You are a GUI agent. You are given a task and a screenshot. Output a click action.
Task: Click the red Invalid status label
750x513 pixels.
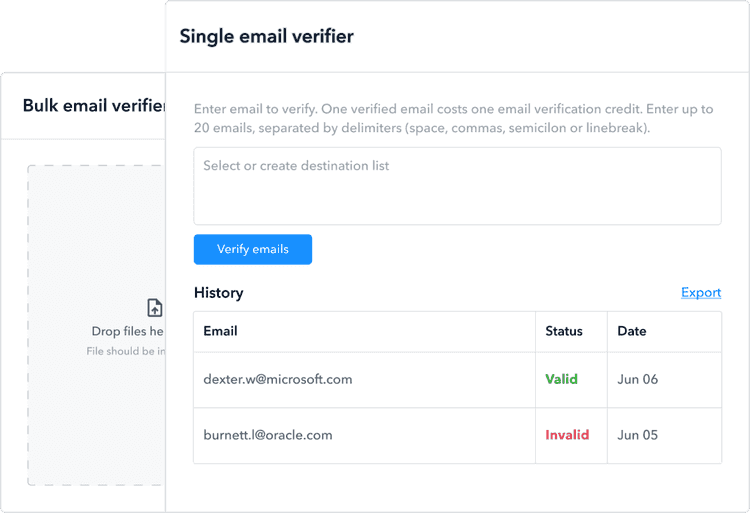[x=567, y=435]
